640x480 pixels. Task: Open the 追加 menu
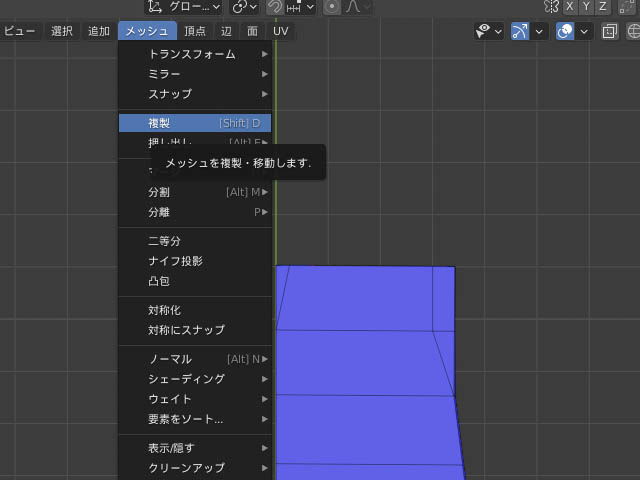[99, 31]
